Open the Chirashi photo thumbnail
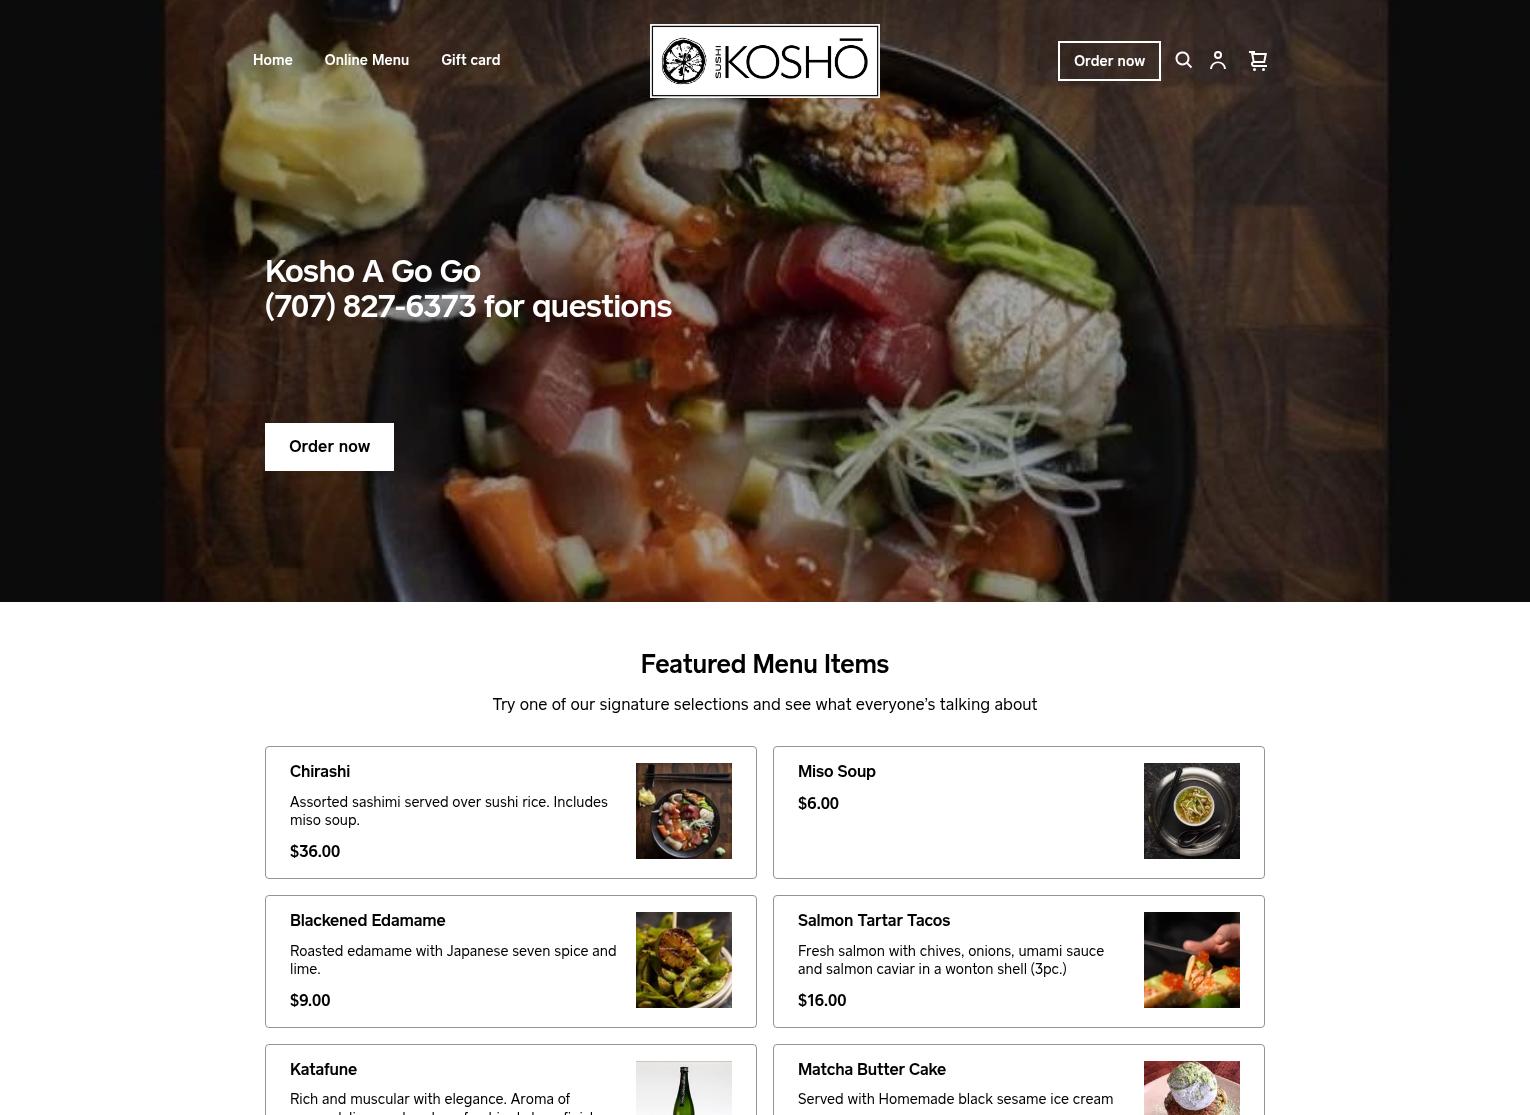The image size is (1530, 1115). tap(684, 811)
